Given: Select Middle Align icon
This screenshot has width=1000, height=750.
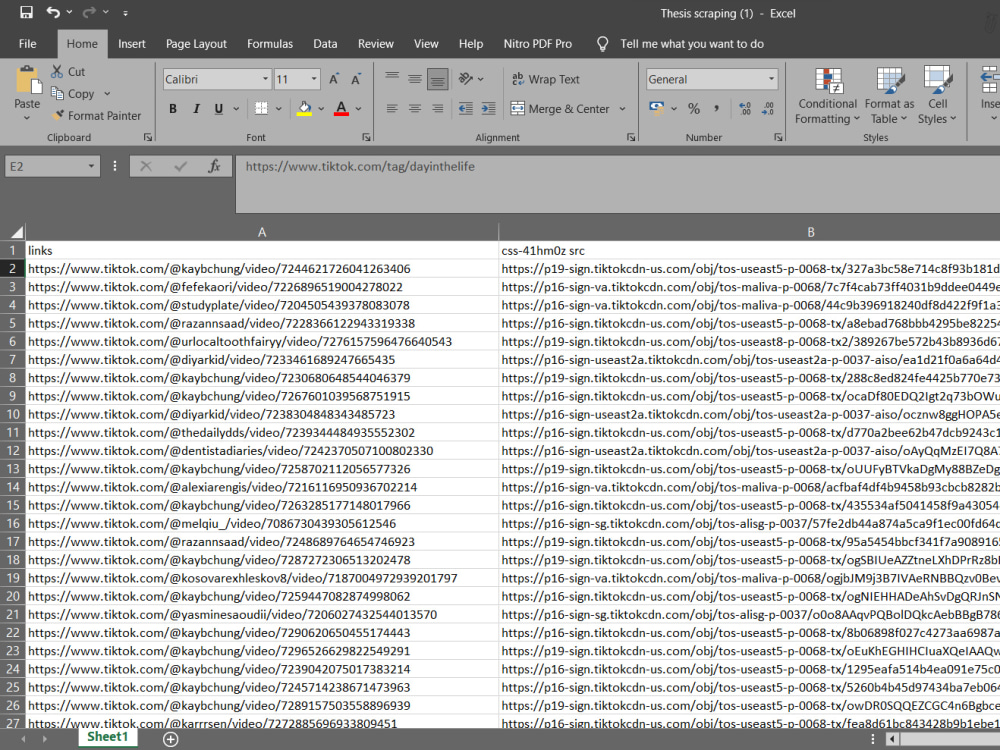Looking at the screenshot, I should tap(415, 79).
